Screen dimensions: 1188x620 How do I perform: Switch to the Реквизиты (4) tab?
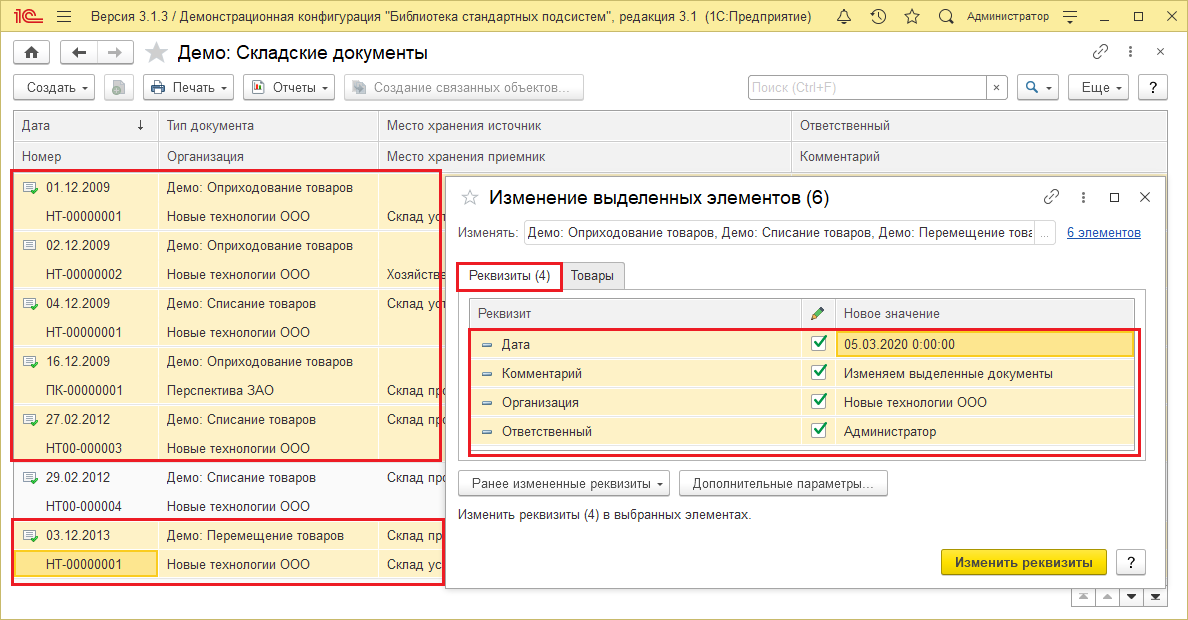[509, 276]
